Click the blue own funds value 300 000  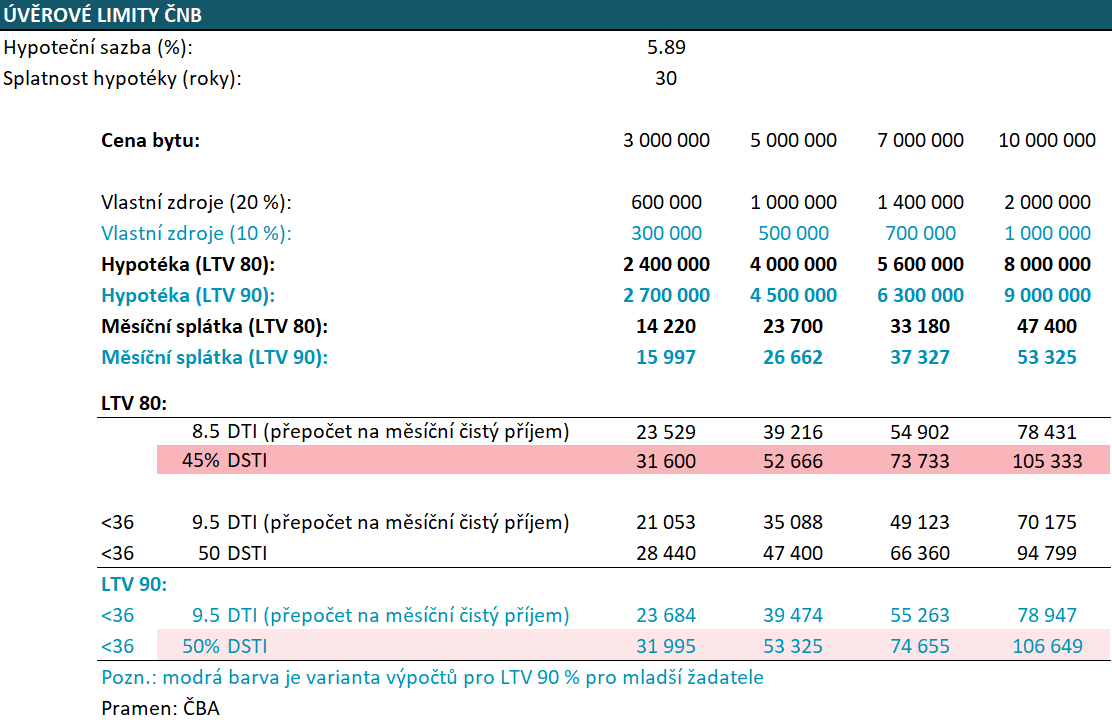click(x=666, y=233)
